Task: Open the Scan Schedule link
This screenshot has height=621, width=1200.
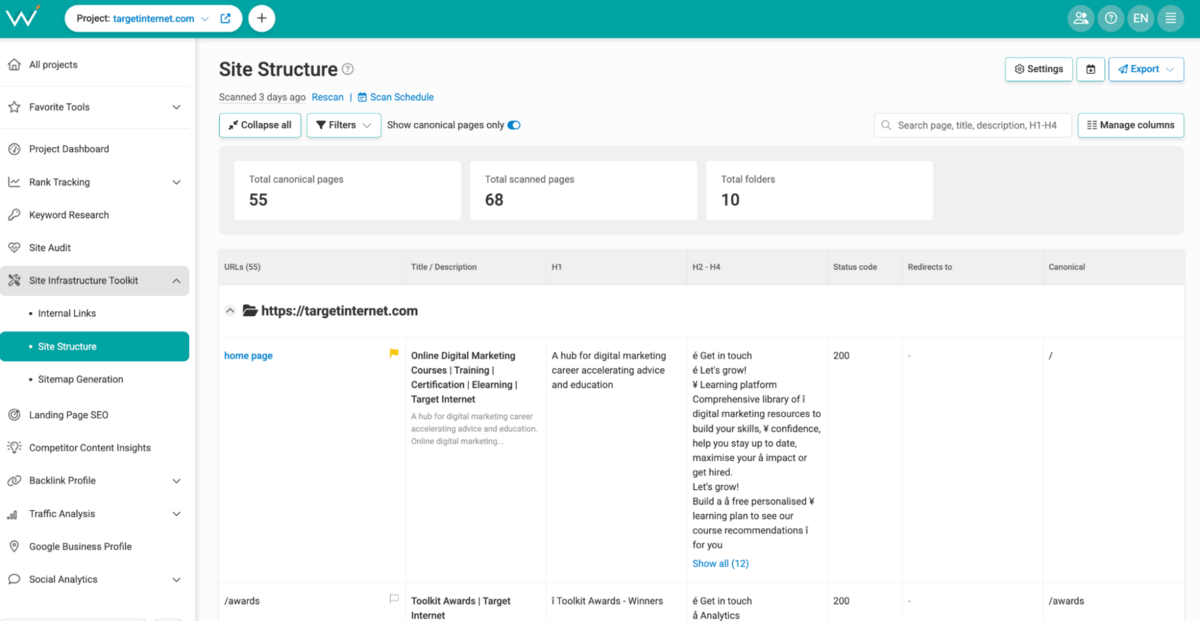Action: point(396,97)
